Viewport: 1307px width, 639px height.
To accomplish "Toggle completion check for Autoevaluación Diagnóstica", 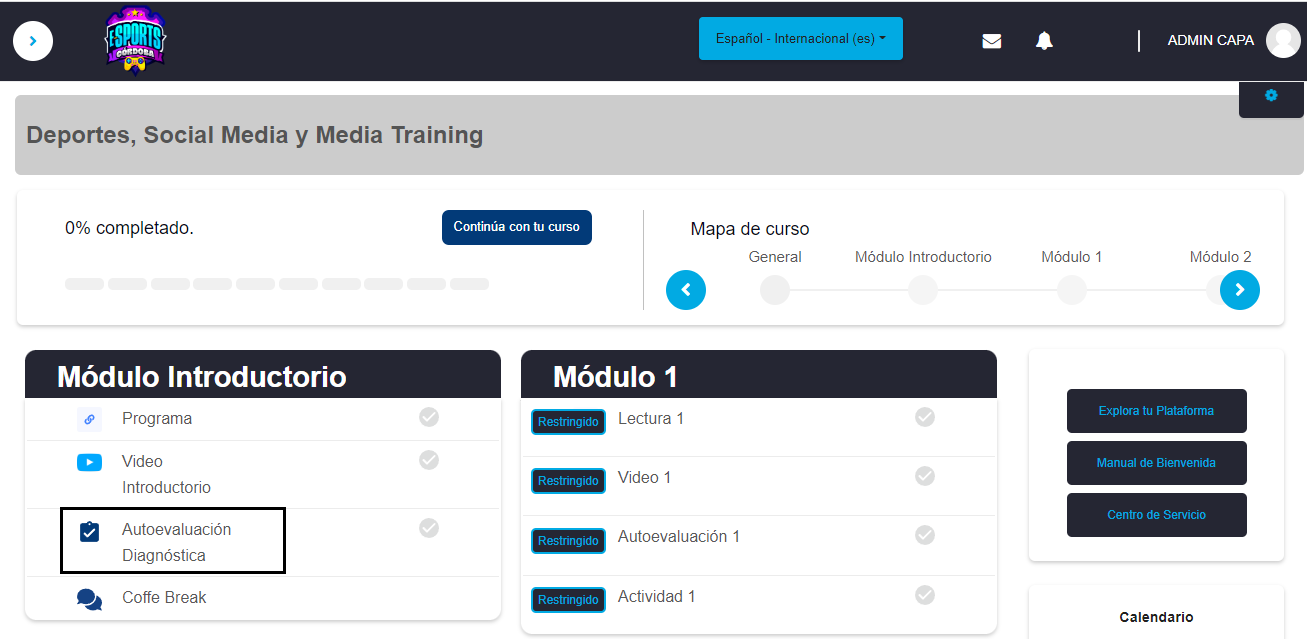I will click(429, 528).
